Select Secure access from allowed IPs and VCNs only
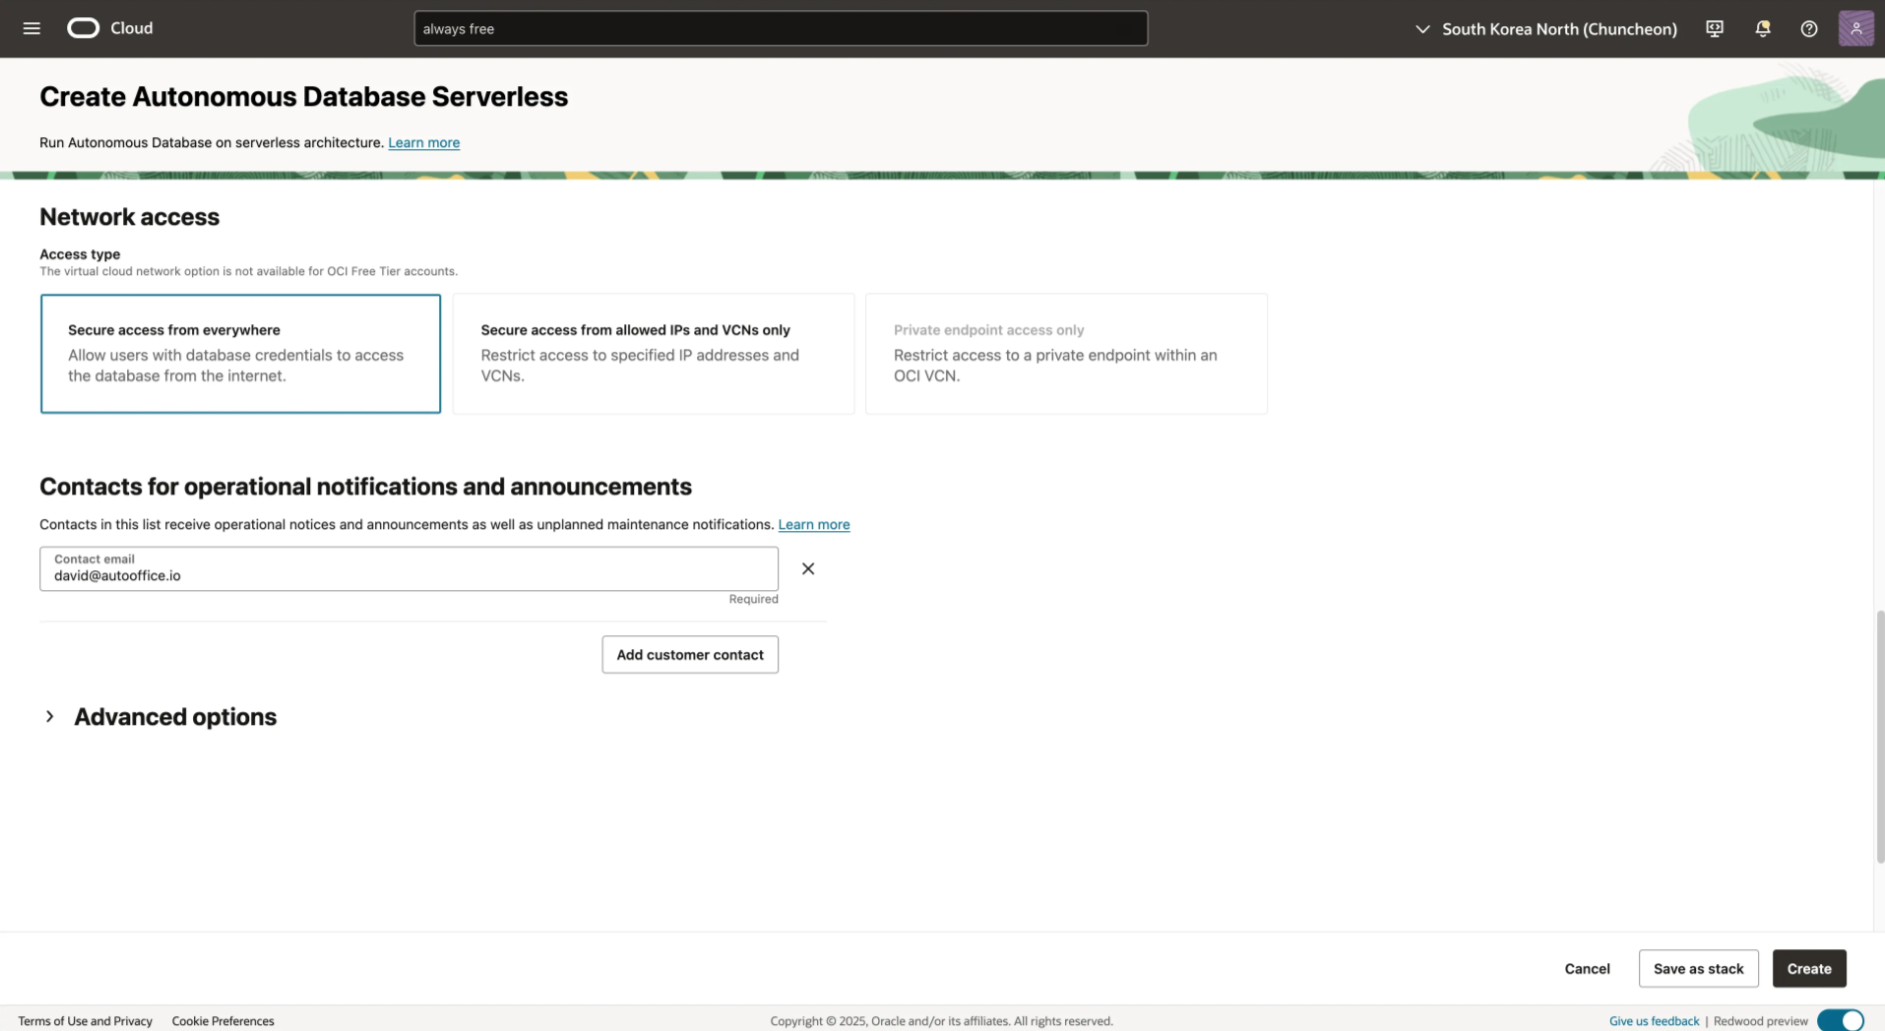This screenshot has width=1885, height=1031. tap(653, 353)
